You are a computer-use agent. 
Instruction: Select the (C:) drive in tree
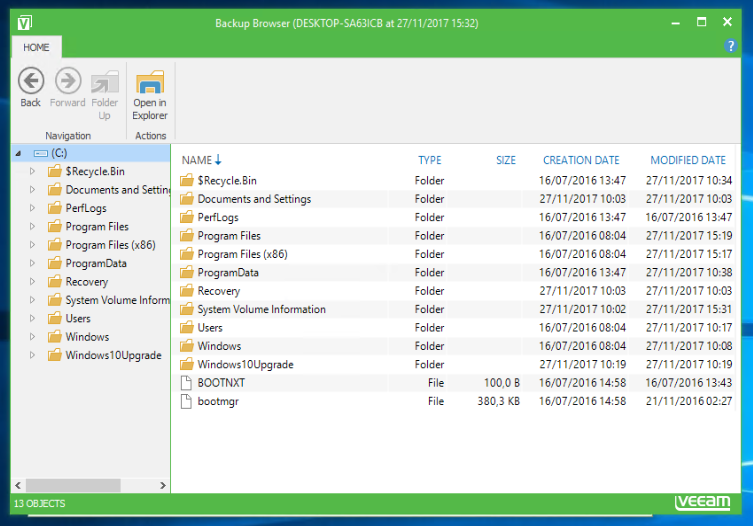(59, 153)
